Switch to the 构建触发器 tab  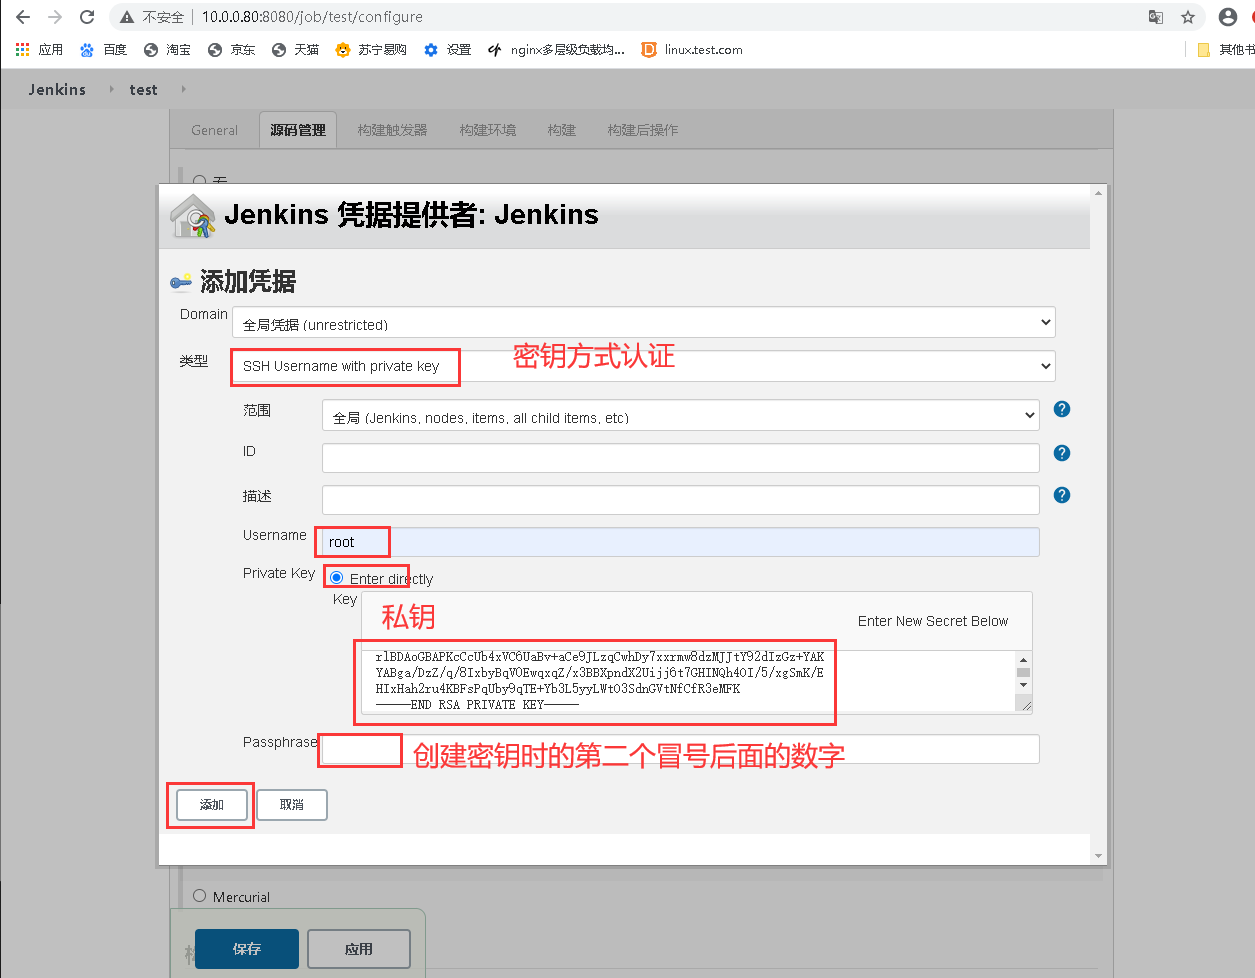[392, 130]
